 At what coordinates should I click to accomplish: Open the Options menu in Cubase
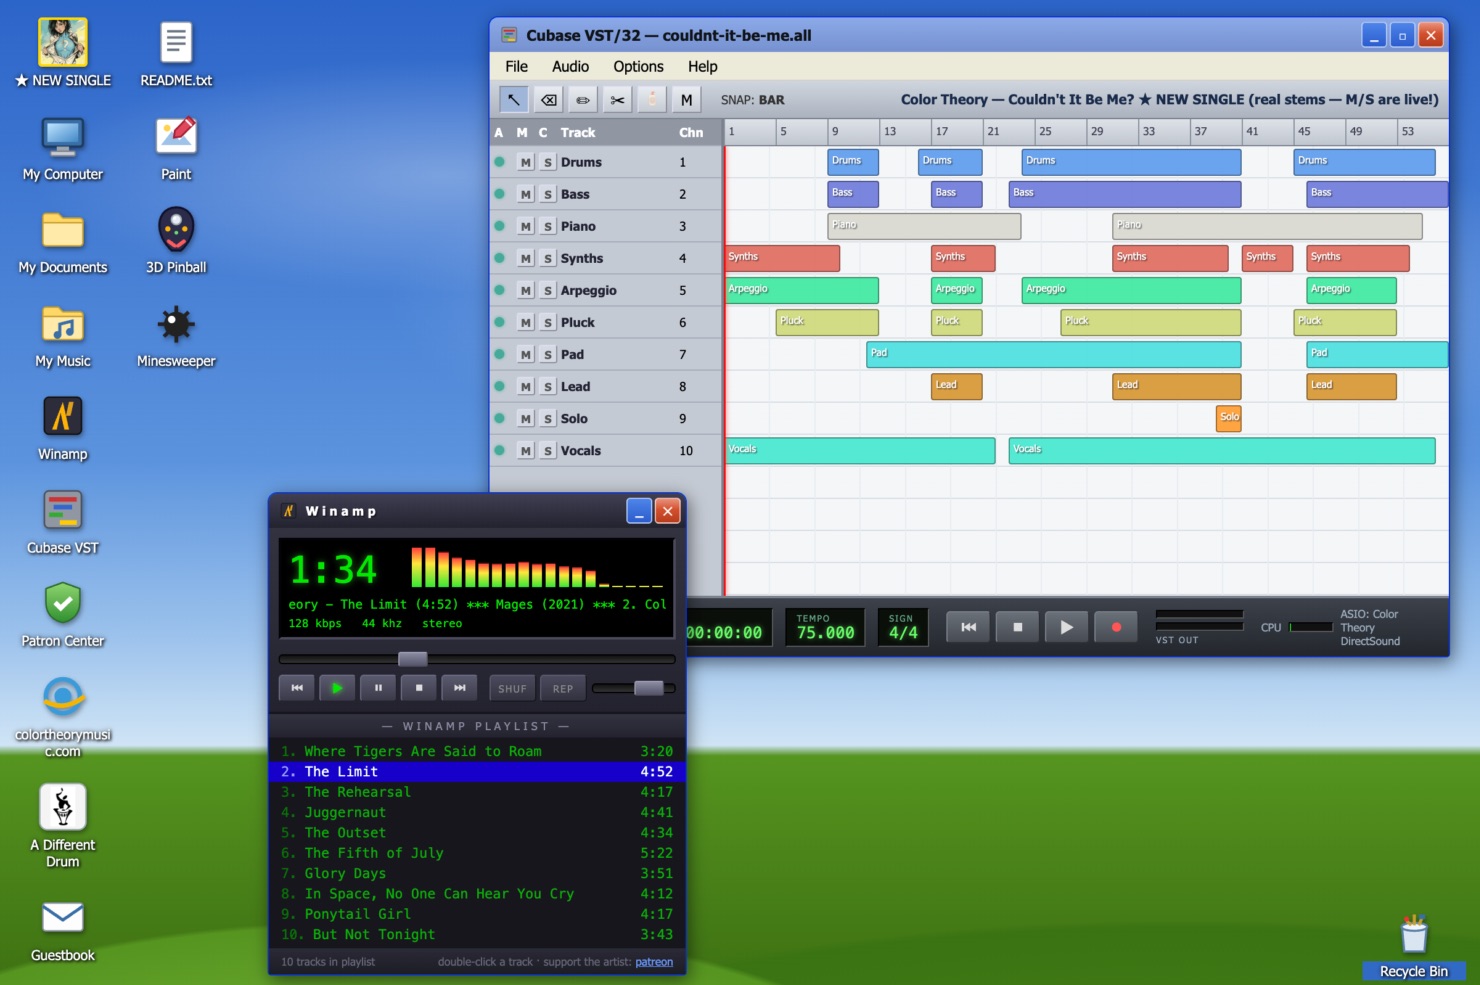[x=638, y=66]
